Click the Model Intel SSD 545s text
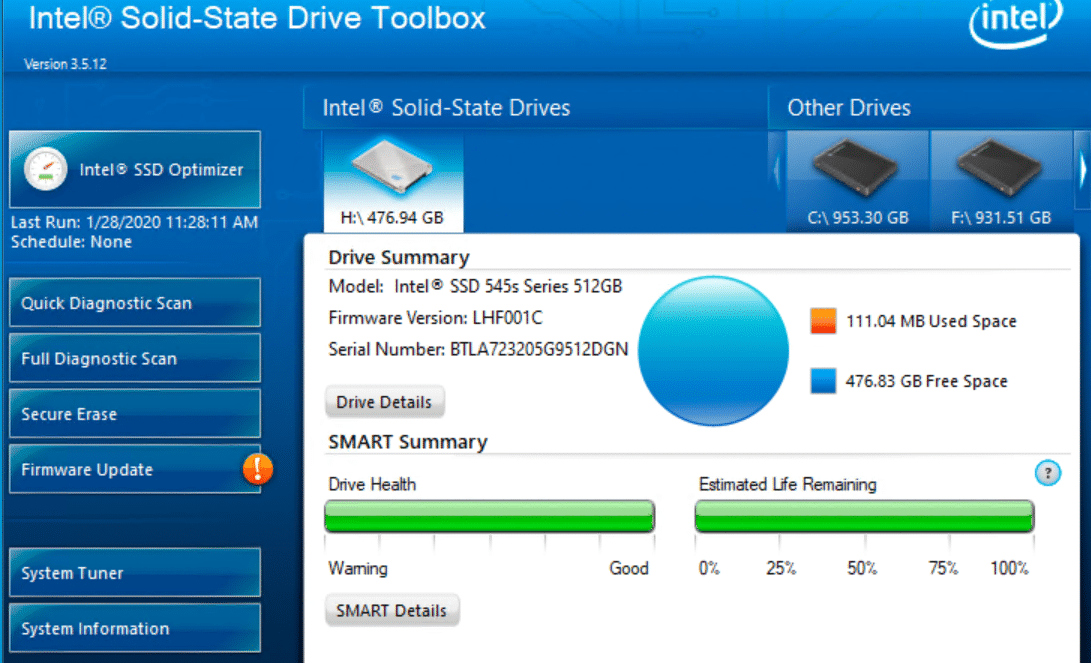 coord(475,287)
